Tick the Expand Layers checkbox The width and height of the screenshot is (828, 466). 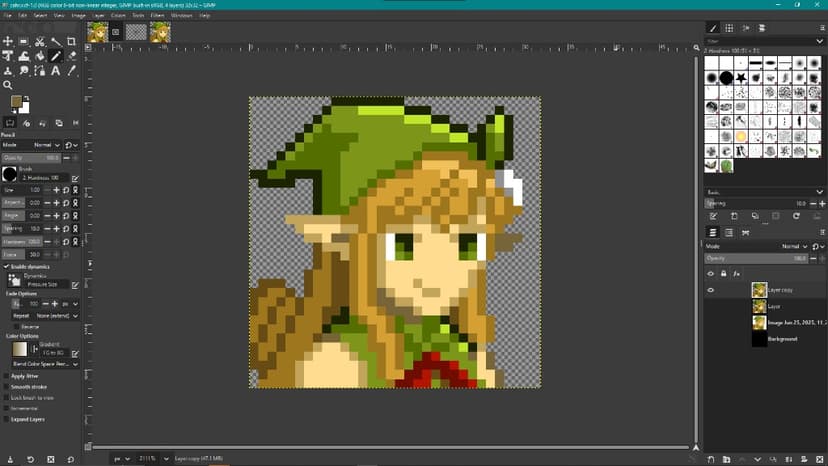(x=6, y=419)
